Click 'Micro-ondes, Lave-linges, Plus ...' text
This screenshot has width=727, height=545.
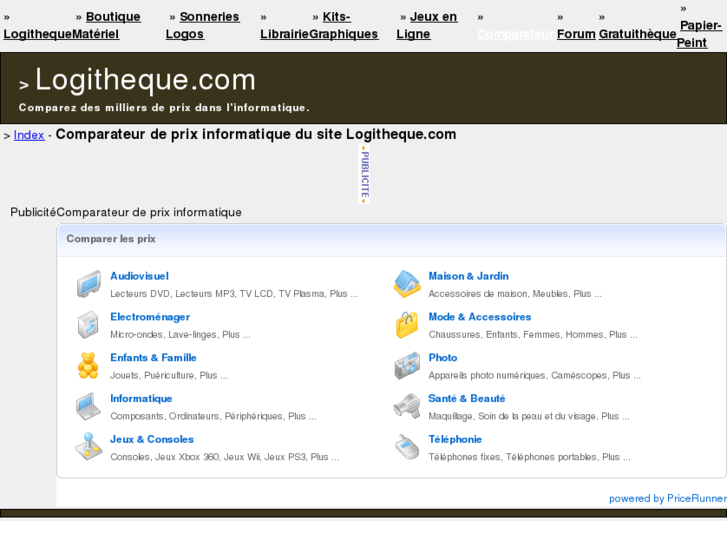tap(180, 334)
